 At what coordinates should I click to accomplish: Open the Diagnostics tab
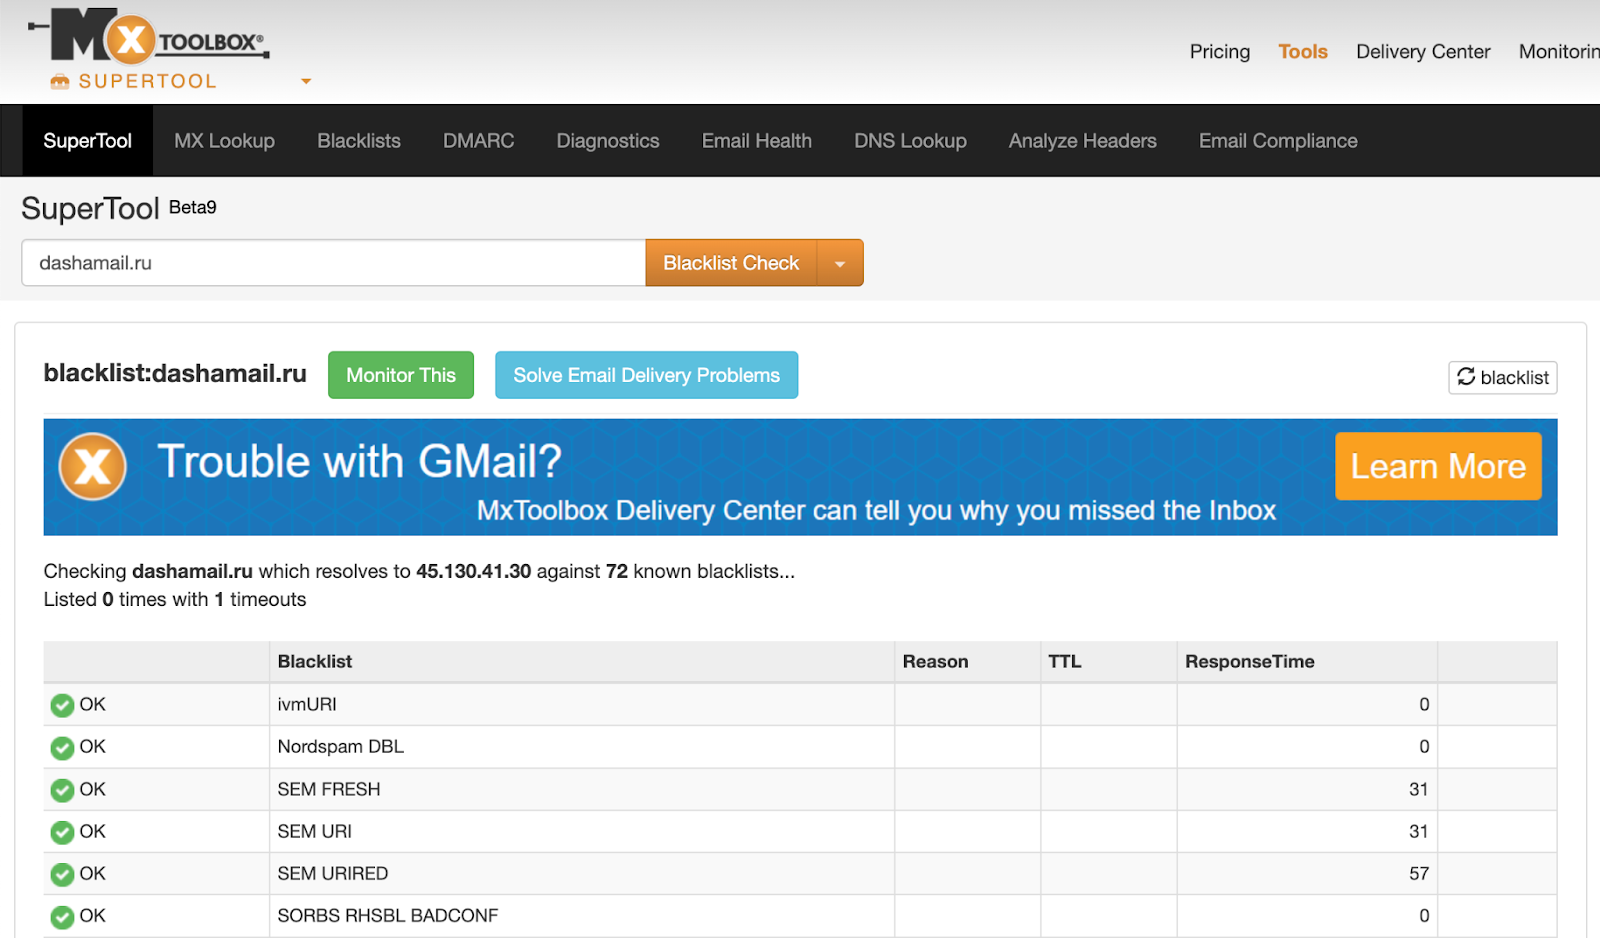pyautogui.click(x=608, y=141)
